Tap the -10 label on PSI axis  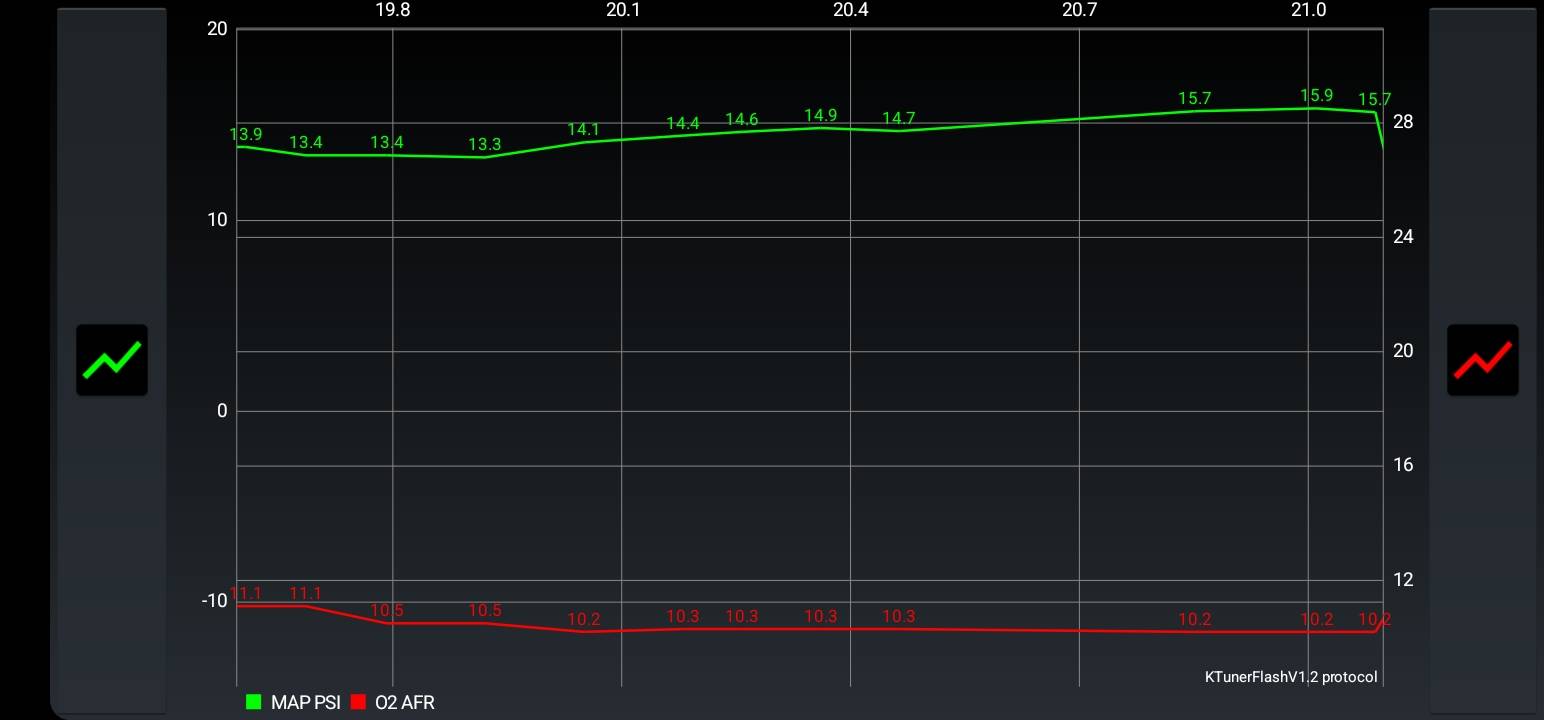[x=215, y=601]
